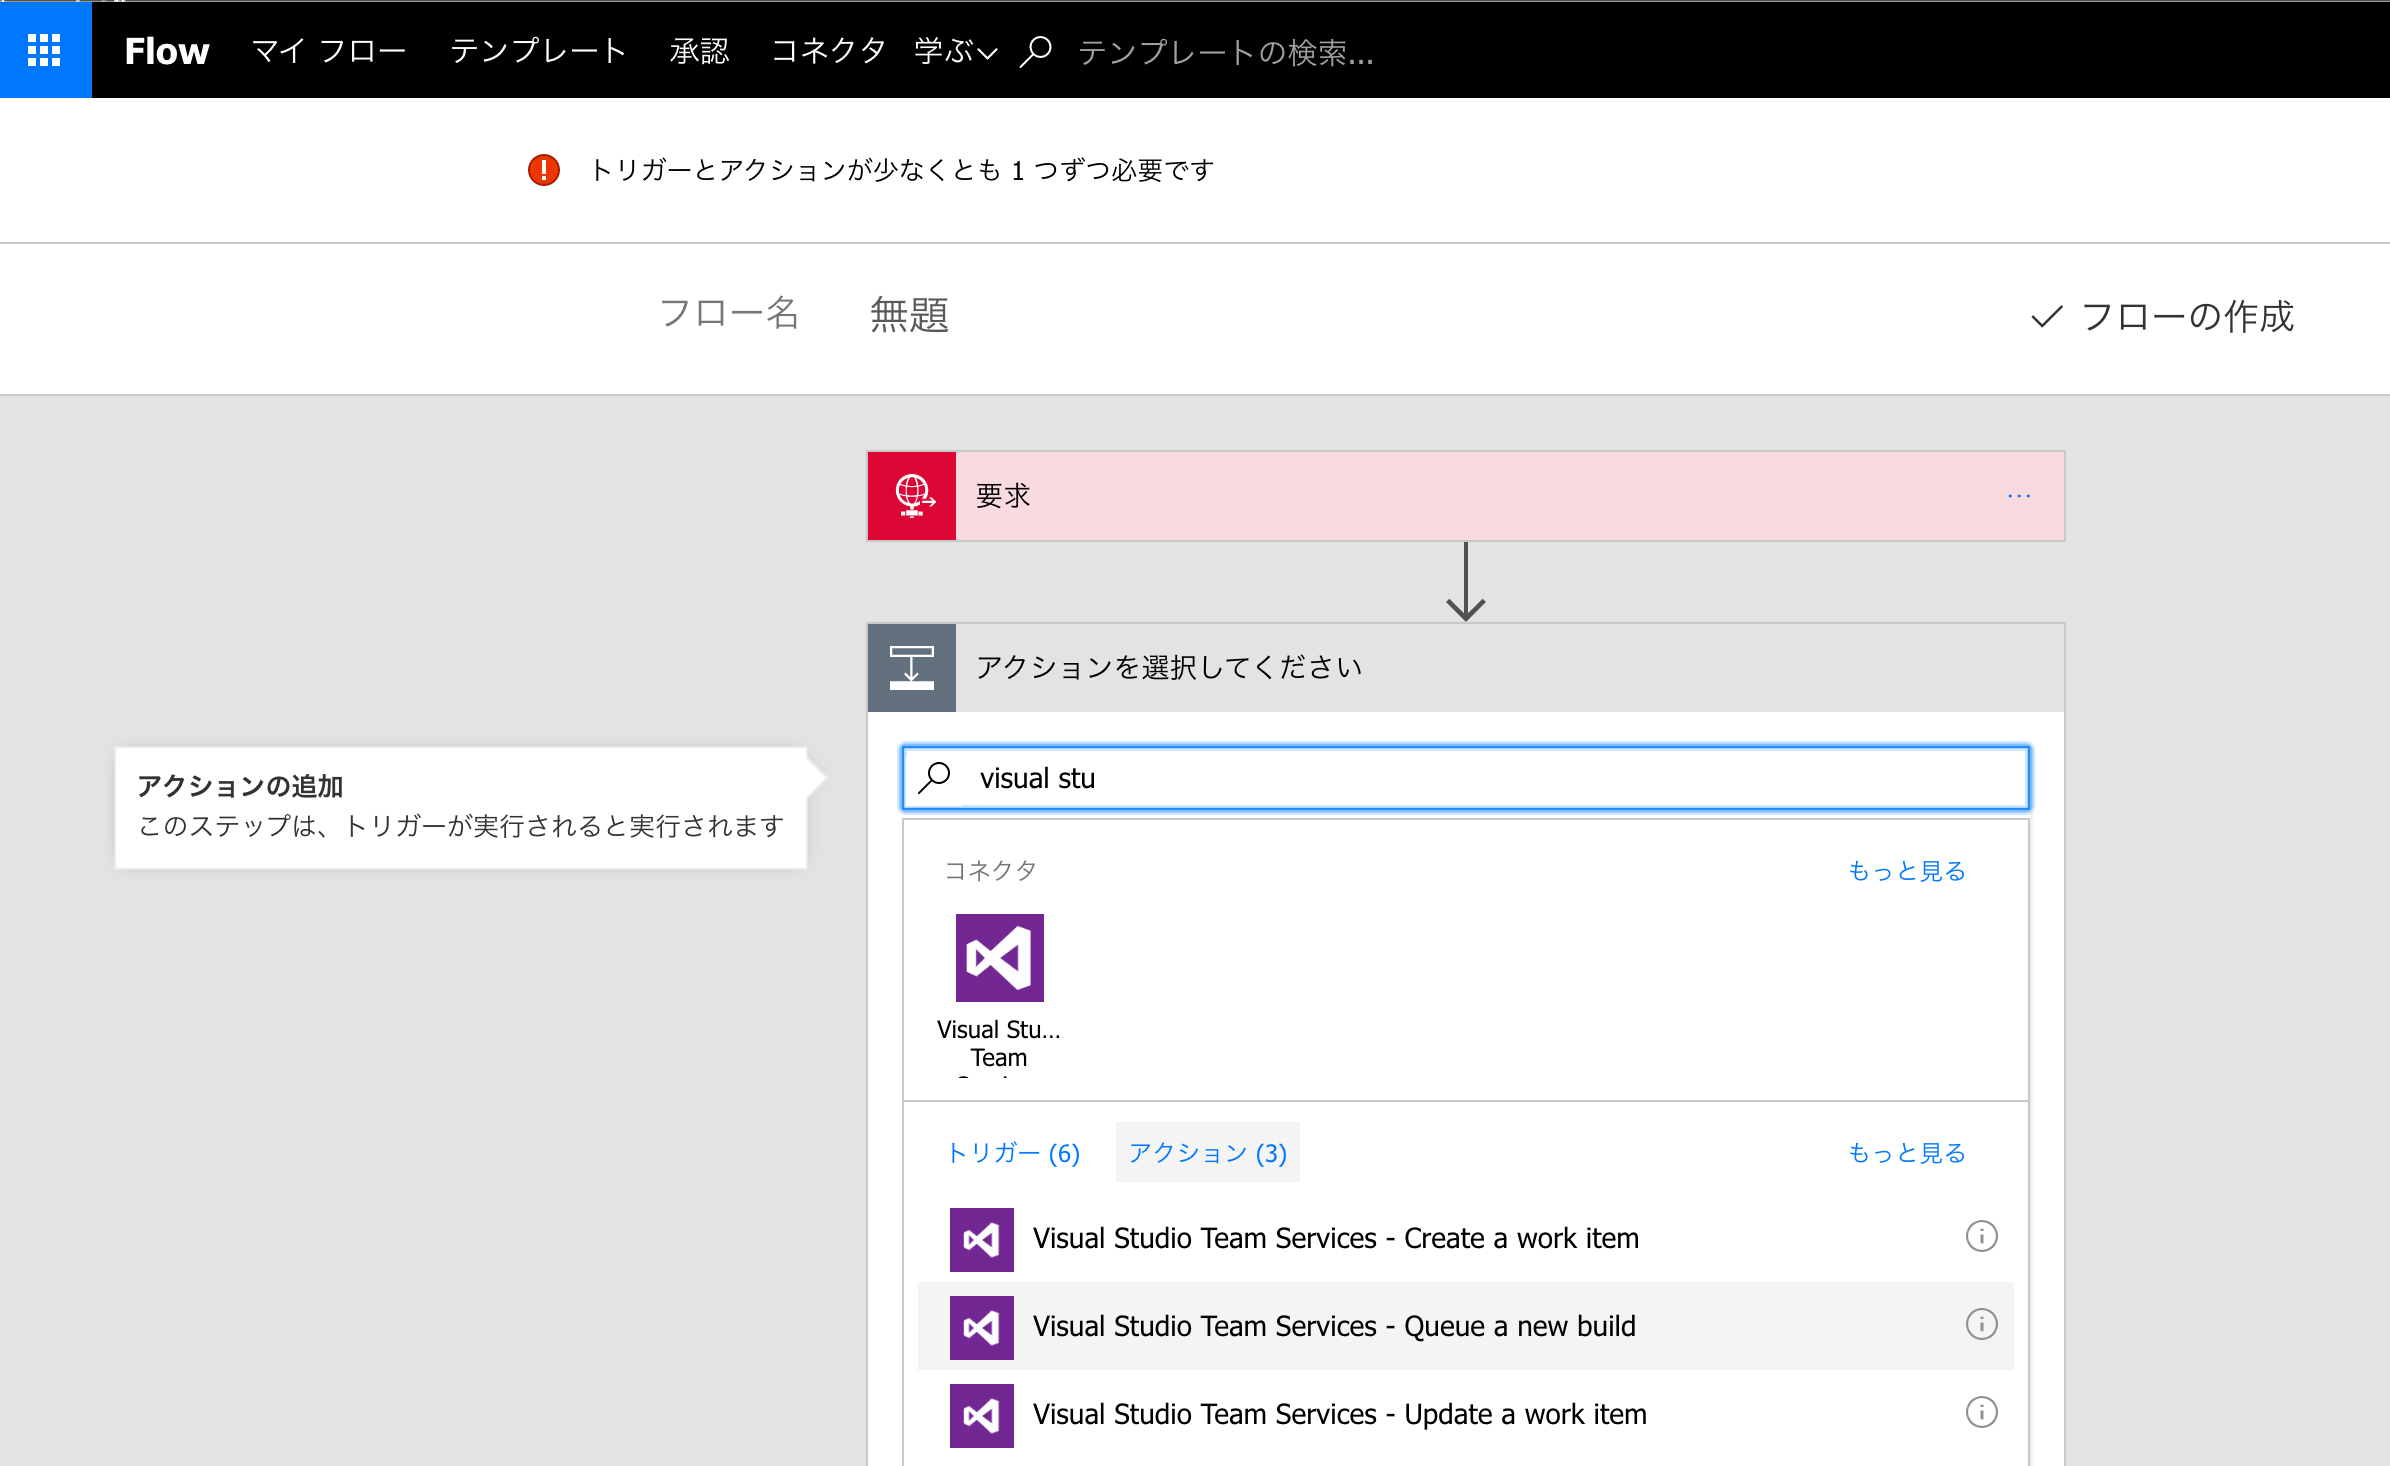This screenshot has width=2390, height=1466.
Task: Choose Create a work item action
Action: (x=1466, y=1239)
